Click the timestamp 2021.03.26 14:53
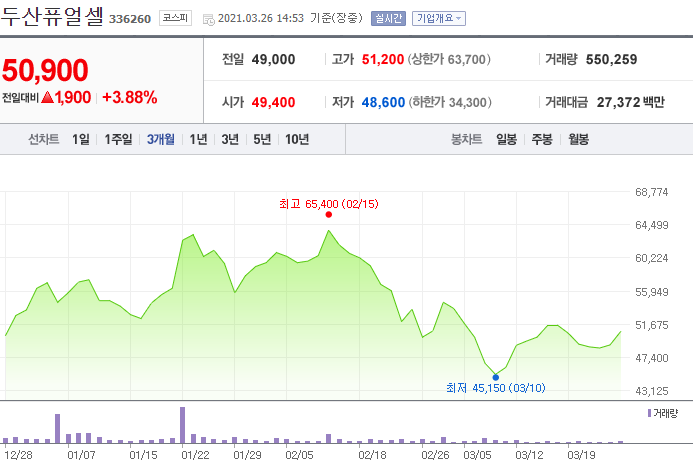693x468 pixels. (x=261, y=18)
